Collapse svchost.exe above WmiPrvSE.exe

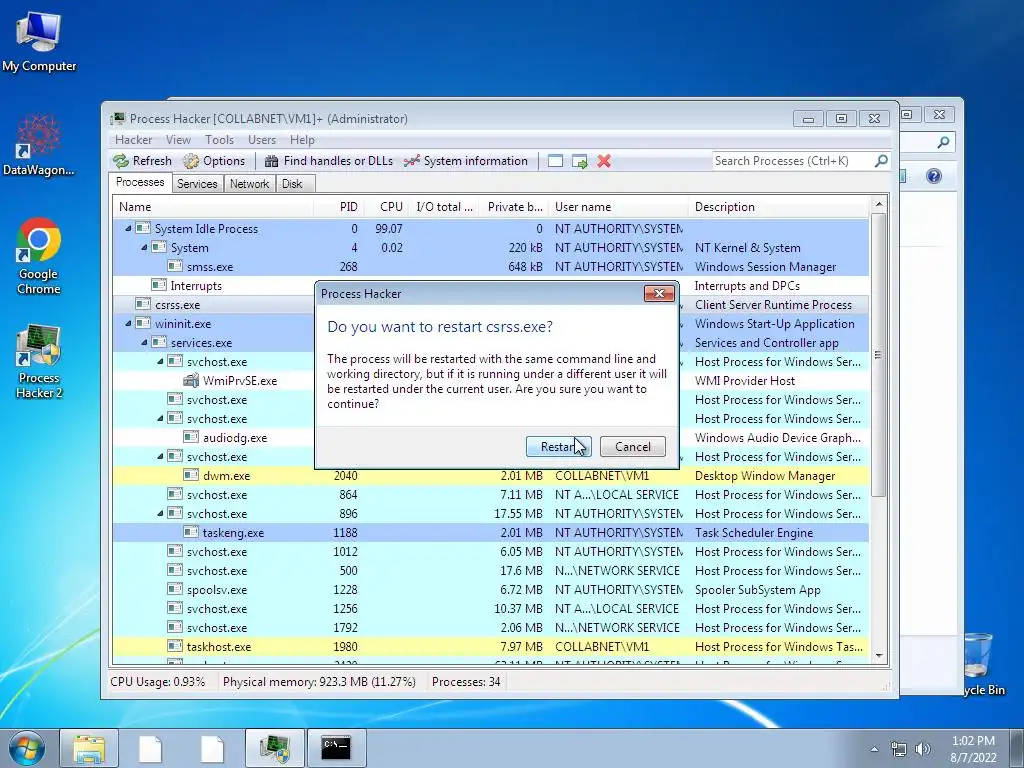tap(160, 361)
